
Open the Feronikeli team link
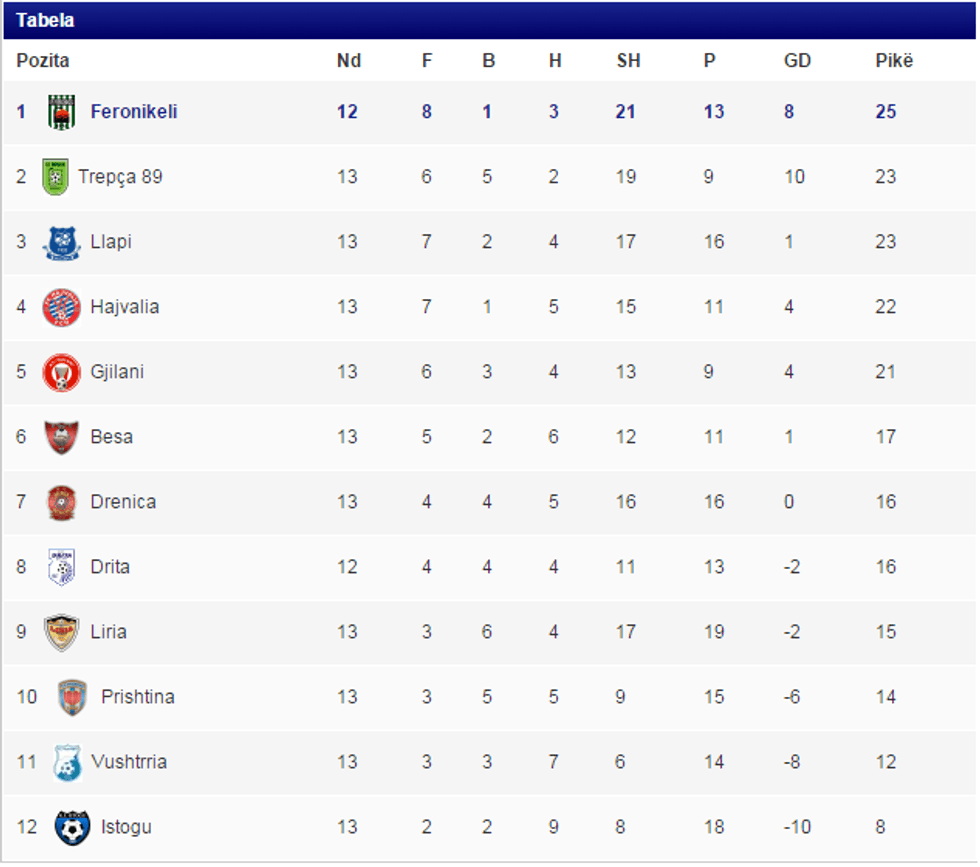coord(134,112)
